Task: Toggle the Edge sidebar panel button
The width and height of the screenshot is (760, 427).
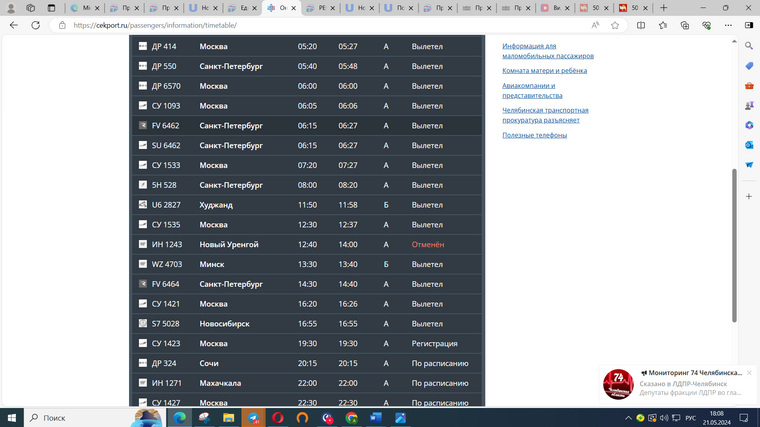Action: pyautogui.click(x=749, y=25)
